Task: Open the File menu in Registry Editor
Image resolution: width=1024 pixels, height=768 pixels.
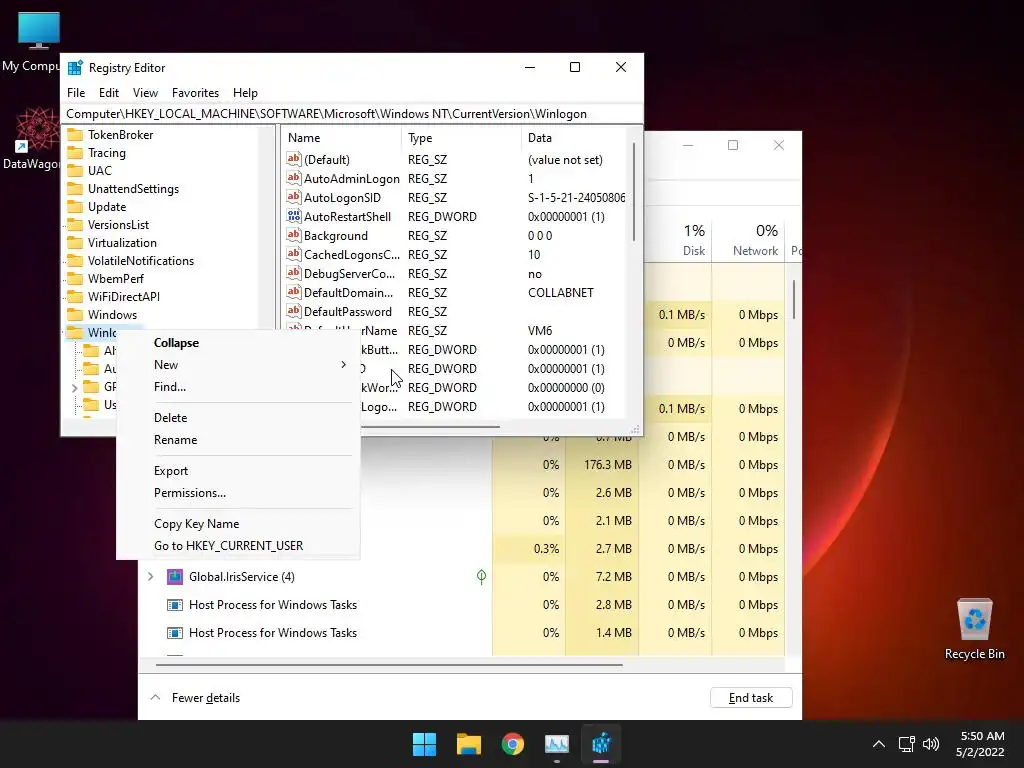Action: point(76,93)
